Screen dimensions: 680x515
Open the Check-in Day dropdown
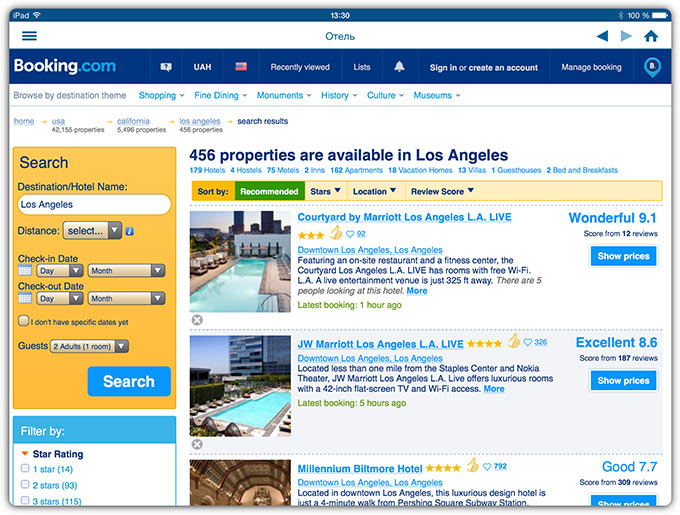[x=60, y=271]
